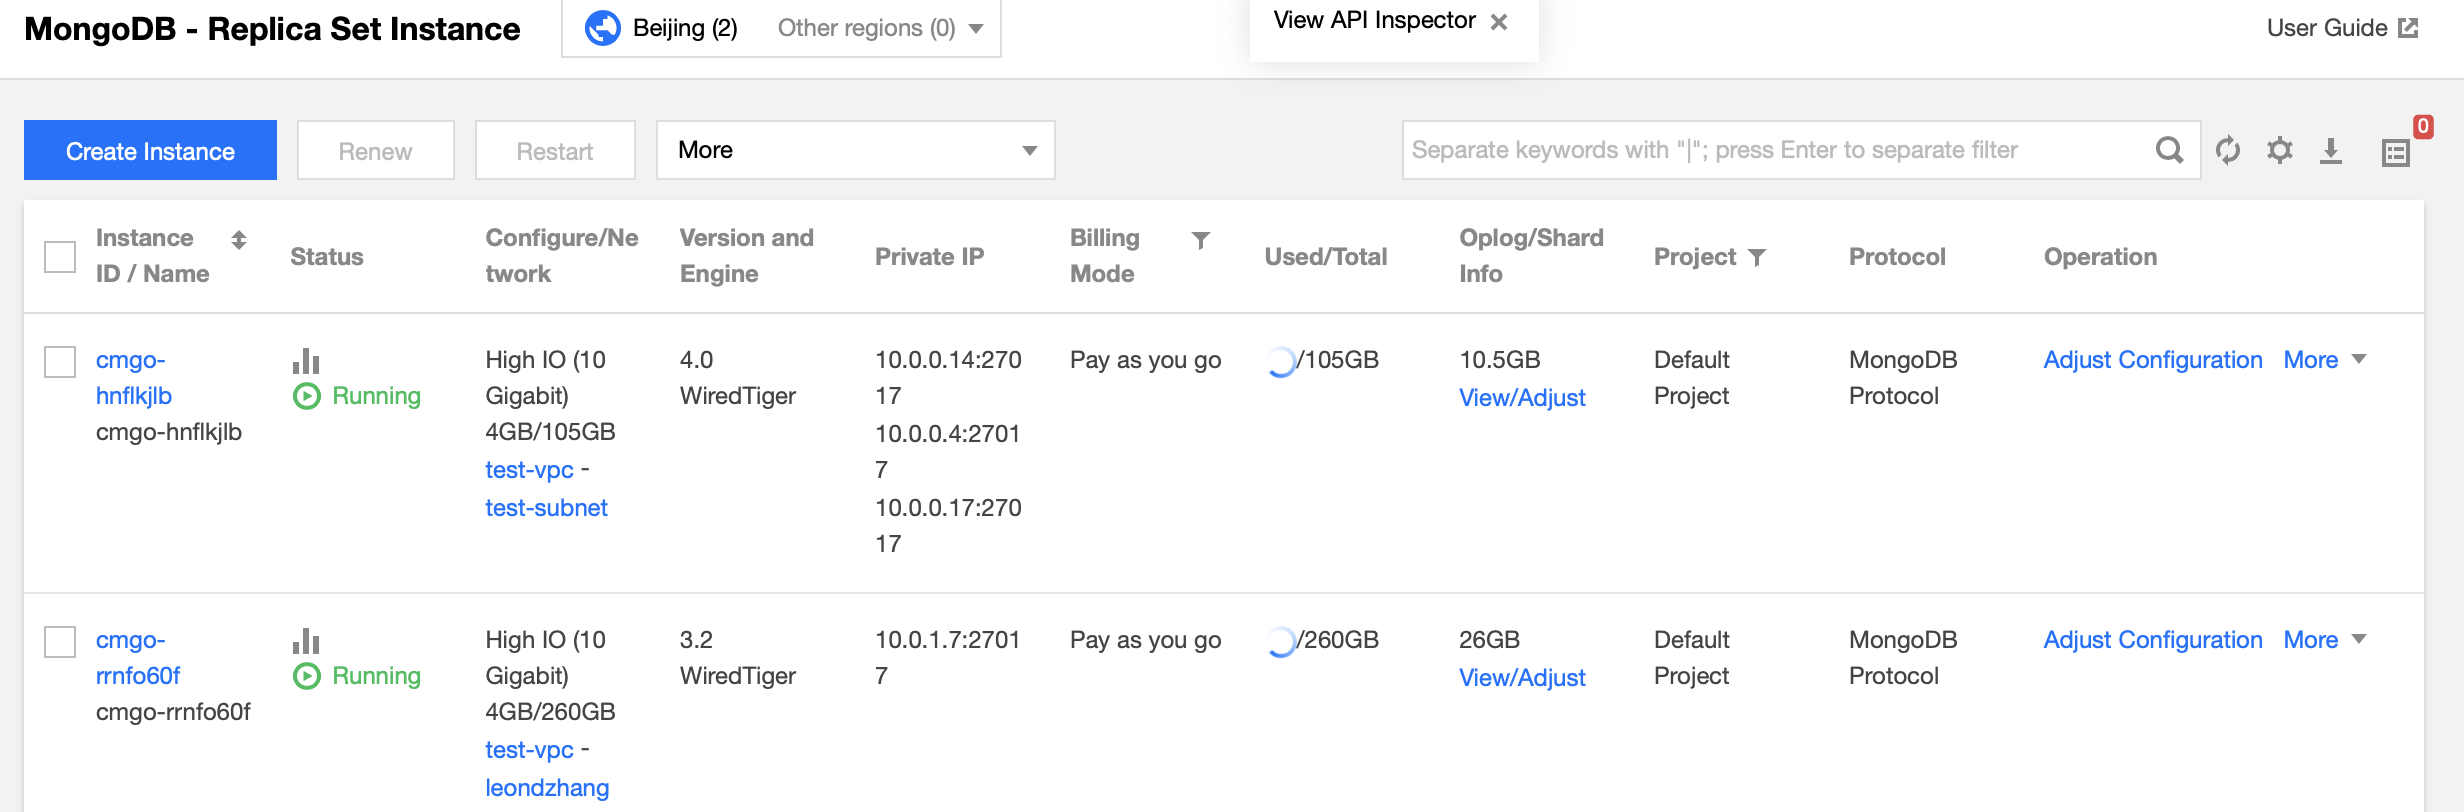Open the column settings gear icon
Screen dimensions: 2464x812
(x=2280, y=150)
